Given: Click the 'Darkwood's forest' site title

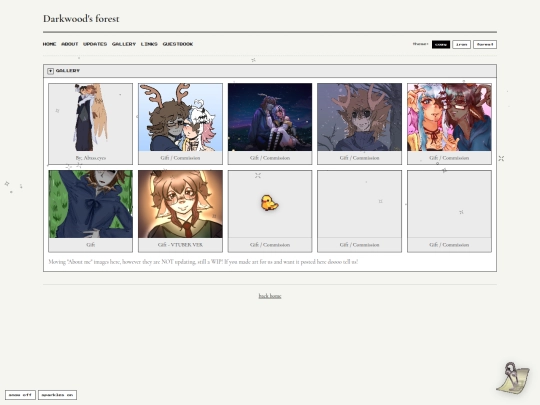Looking at the screenshot, I should tap(81, 19).
